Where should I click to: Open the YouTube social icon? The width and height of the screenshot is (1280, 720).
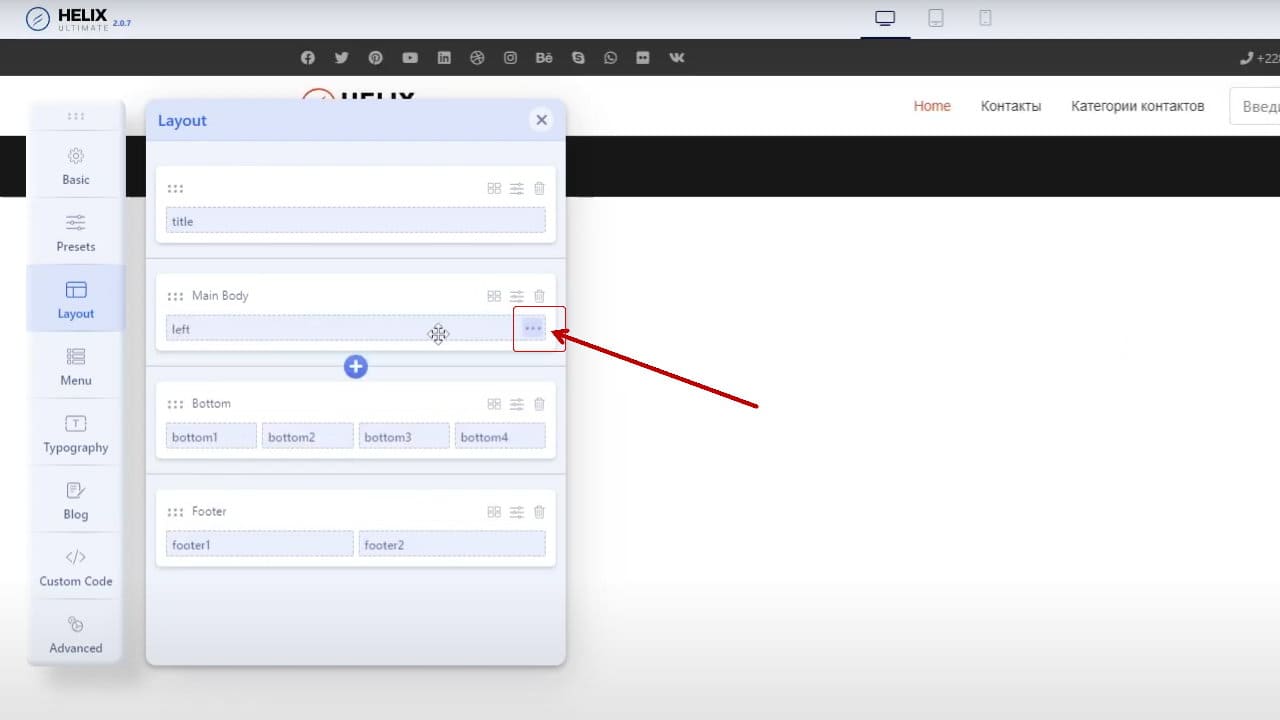410,58
